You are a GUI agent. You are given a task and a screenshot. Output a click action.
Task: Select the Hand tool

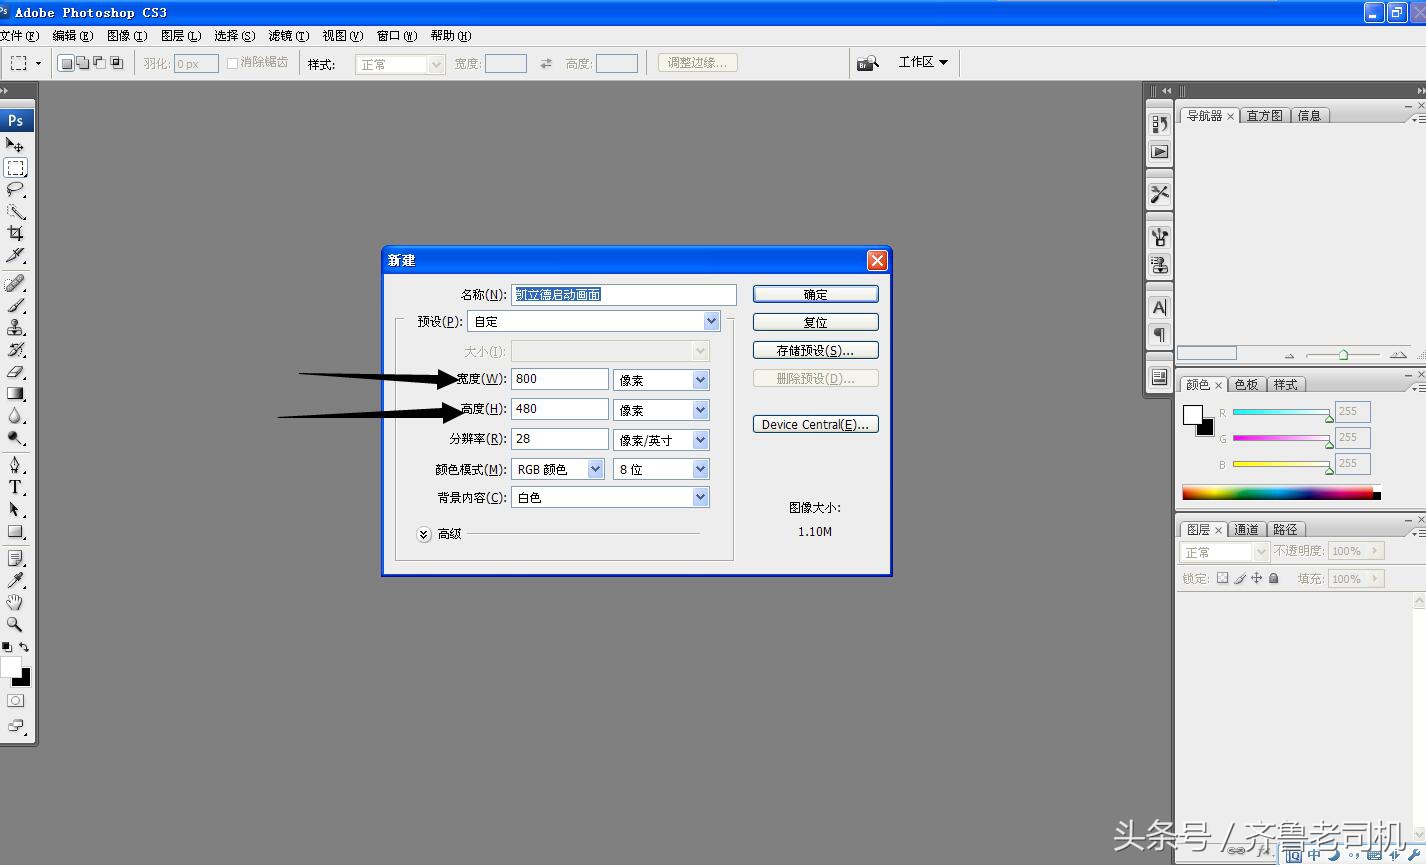[15, 602]
